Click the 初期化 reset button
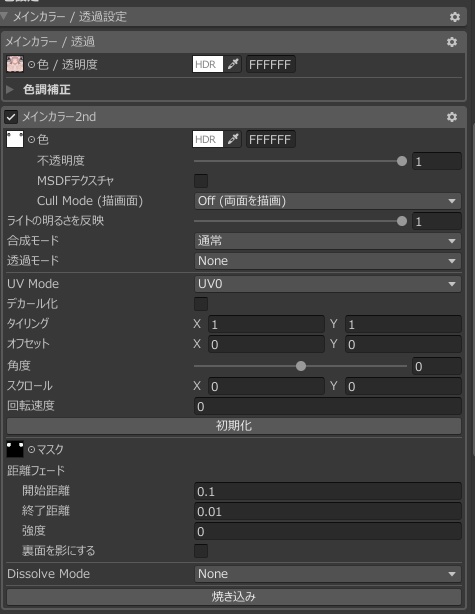 click(234, 426)
